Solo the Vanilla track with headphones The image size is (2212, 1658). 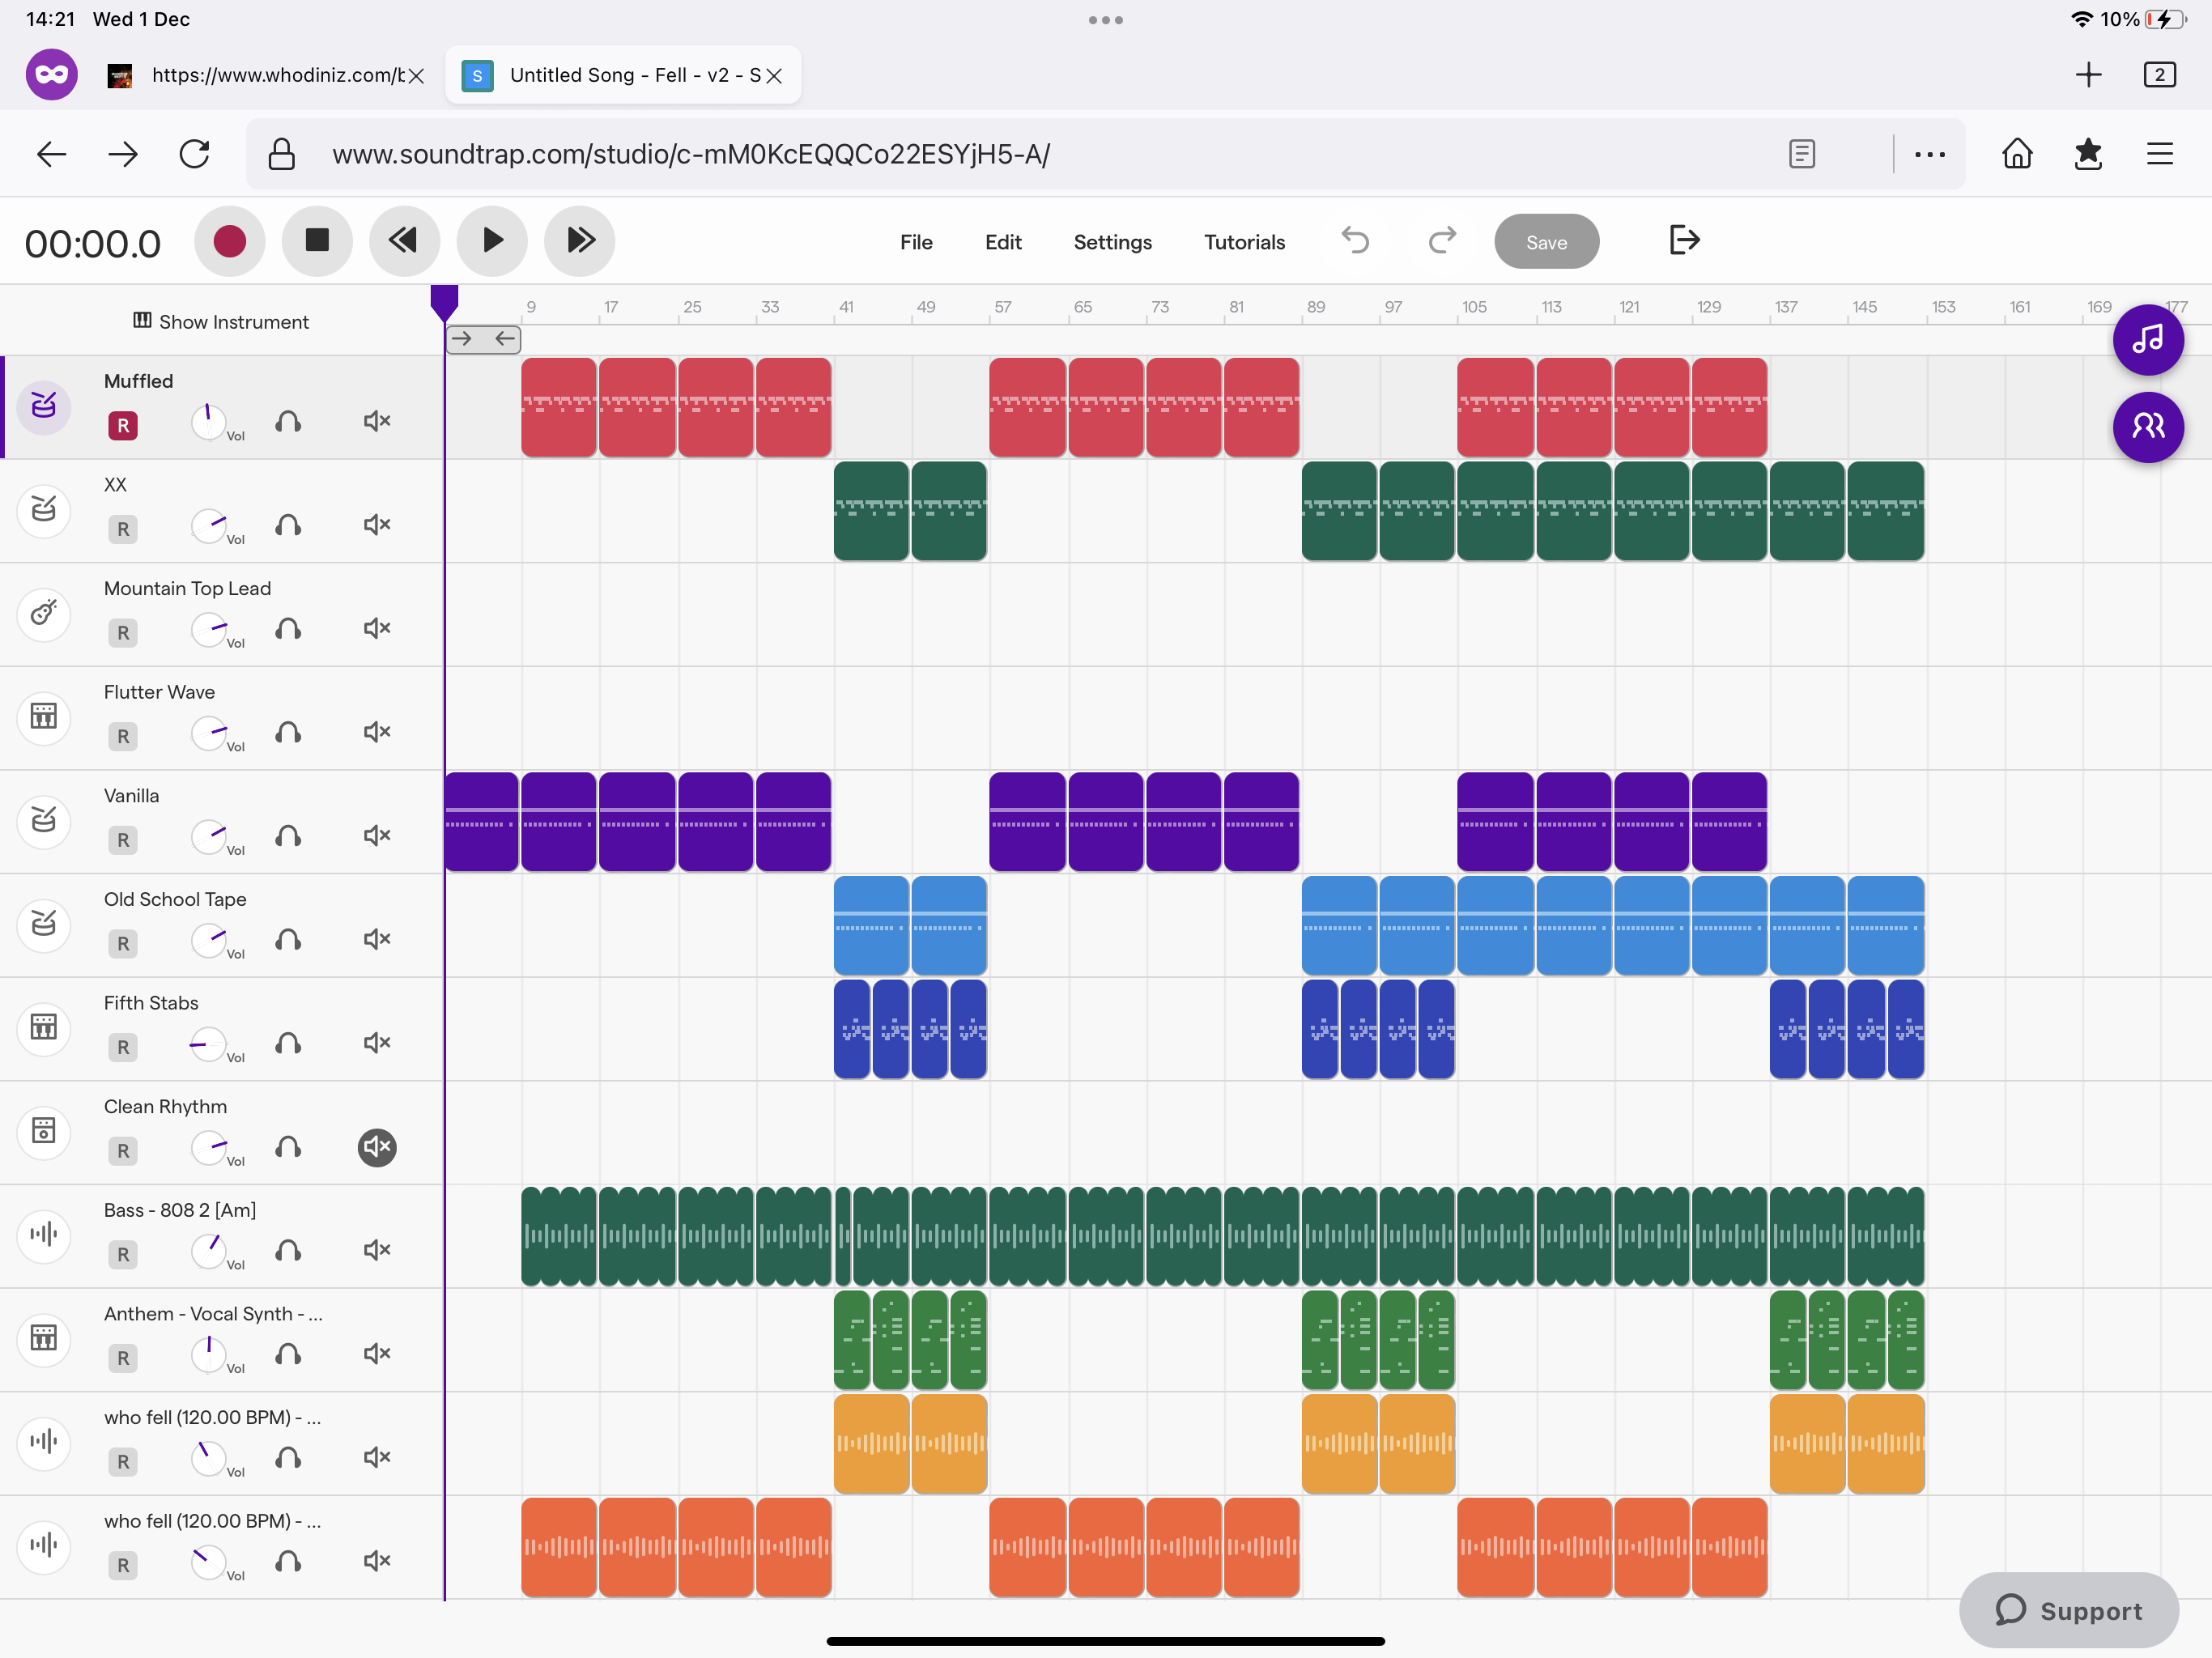pyautogui.click(x=289, y=836)
